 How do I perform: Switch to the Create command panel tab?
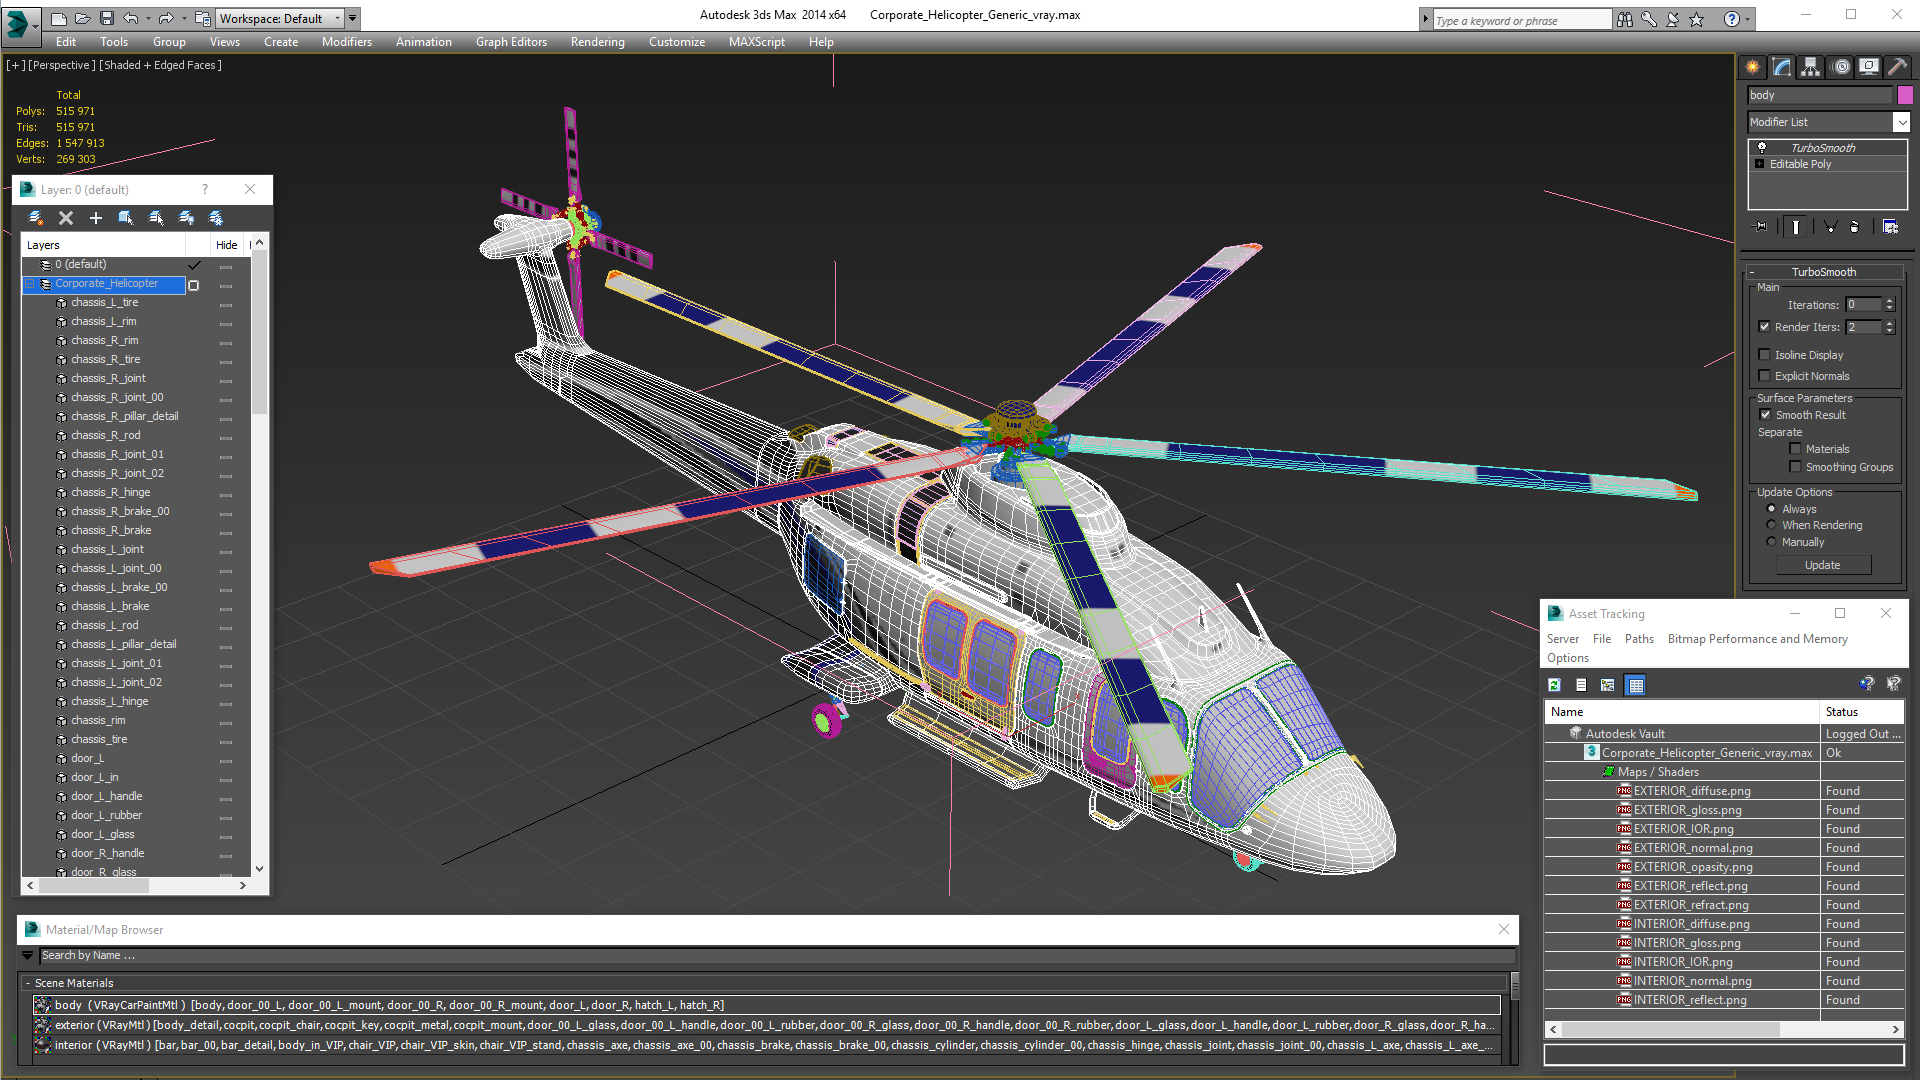click(1753, 67)
